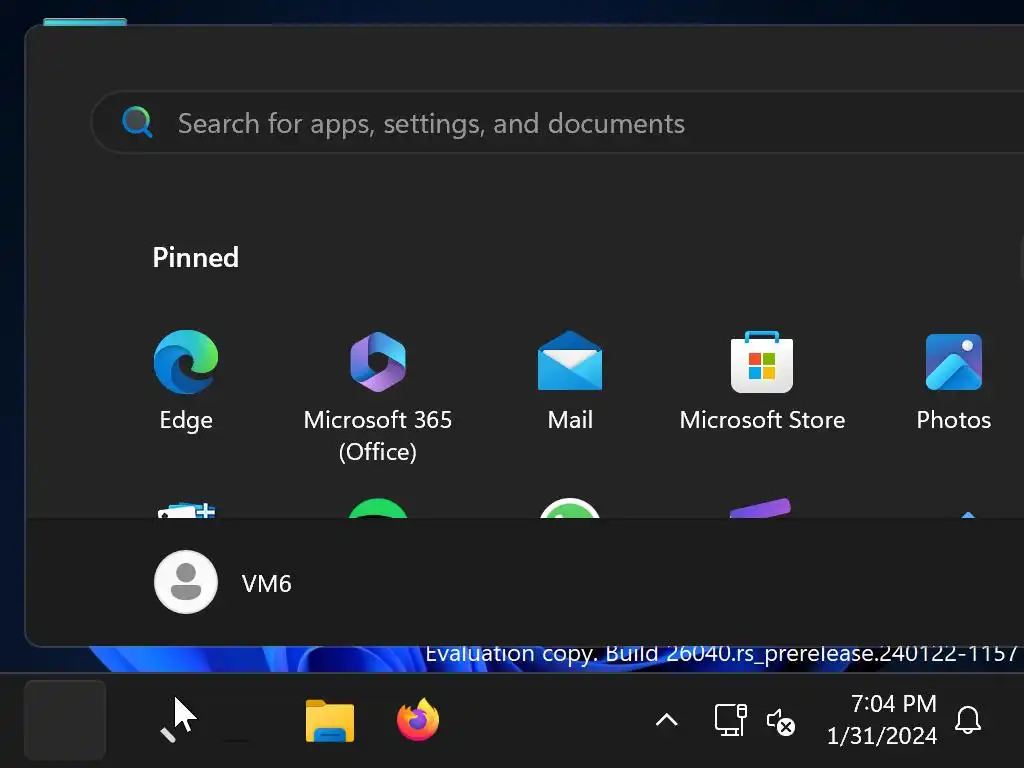Open the VM6 user account avatar
This screenshot has height=768, width=1024.
(x=186, y=582)
